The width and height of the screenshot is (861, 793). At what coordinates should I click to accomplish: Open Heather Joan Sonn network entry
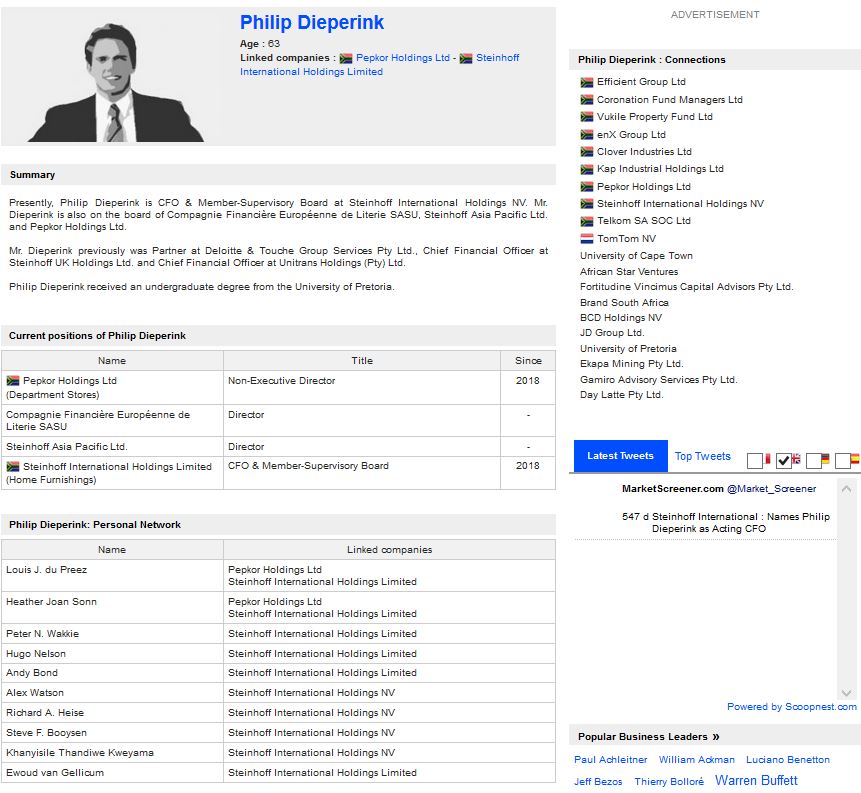51,602
